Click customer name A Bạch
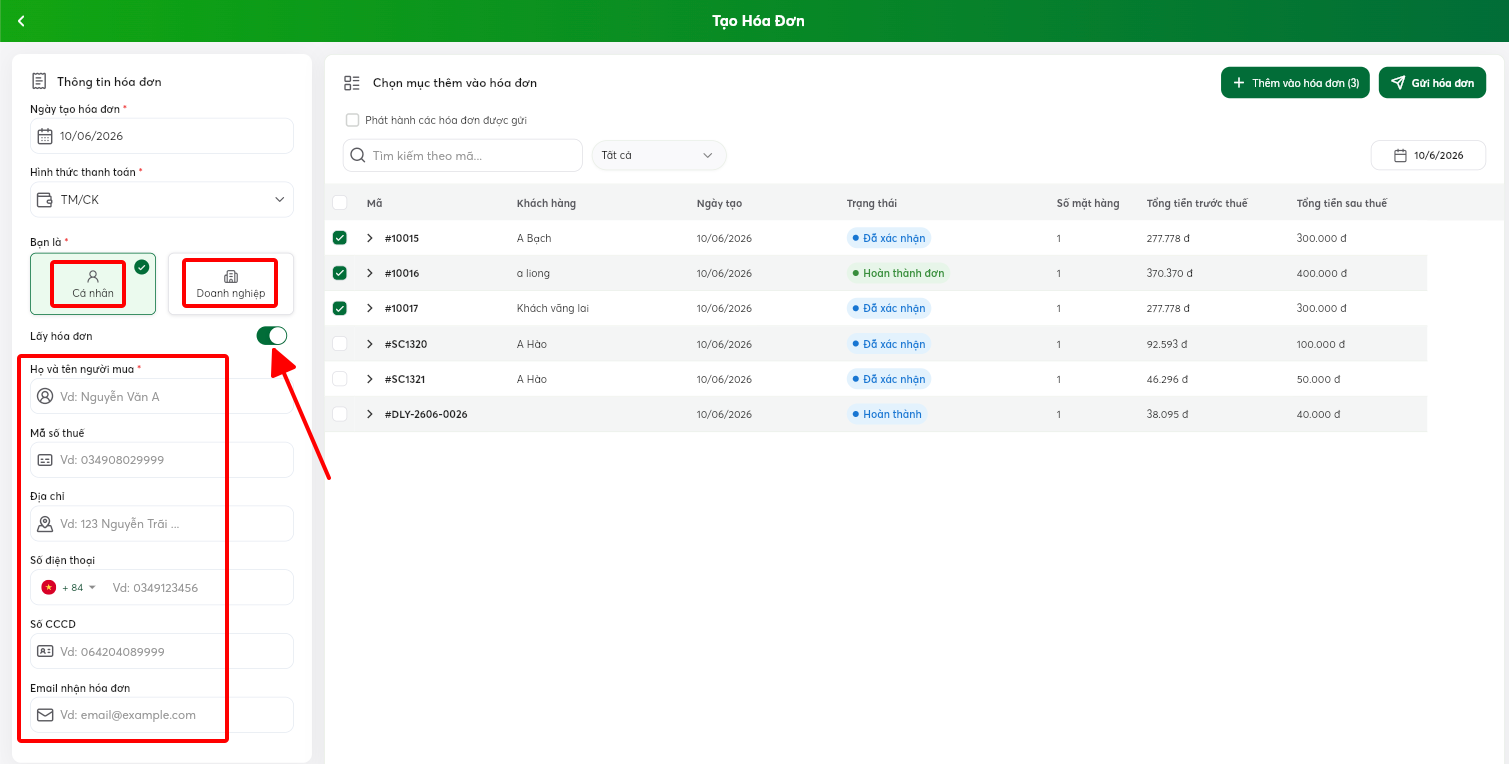Screen dimensions: 1509x764 (x=534, y=238)
